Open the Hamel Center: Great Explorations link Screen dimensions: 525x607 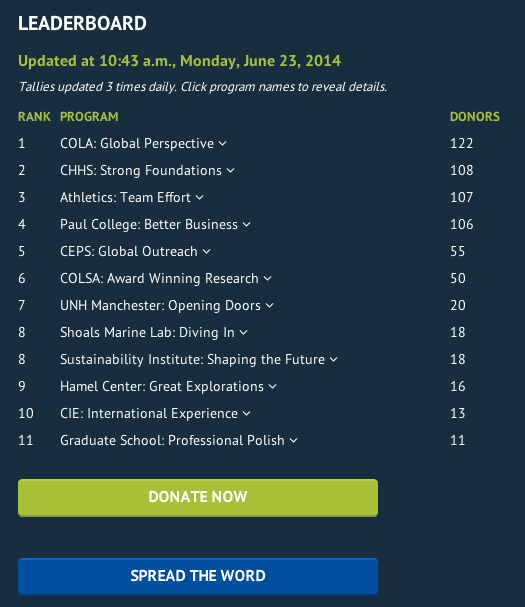[x=162, y=386]
